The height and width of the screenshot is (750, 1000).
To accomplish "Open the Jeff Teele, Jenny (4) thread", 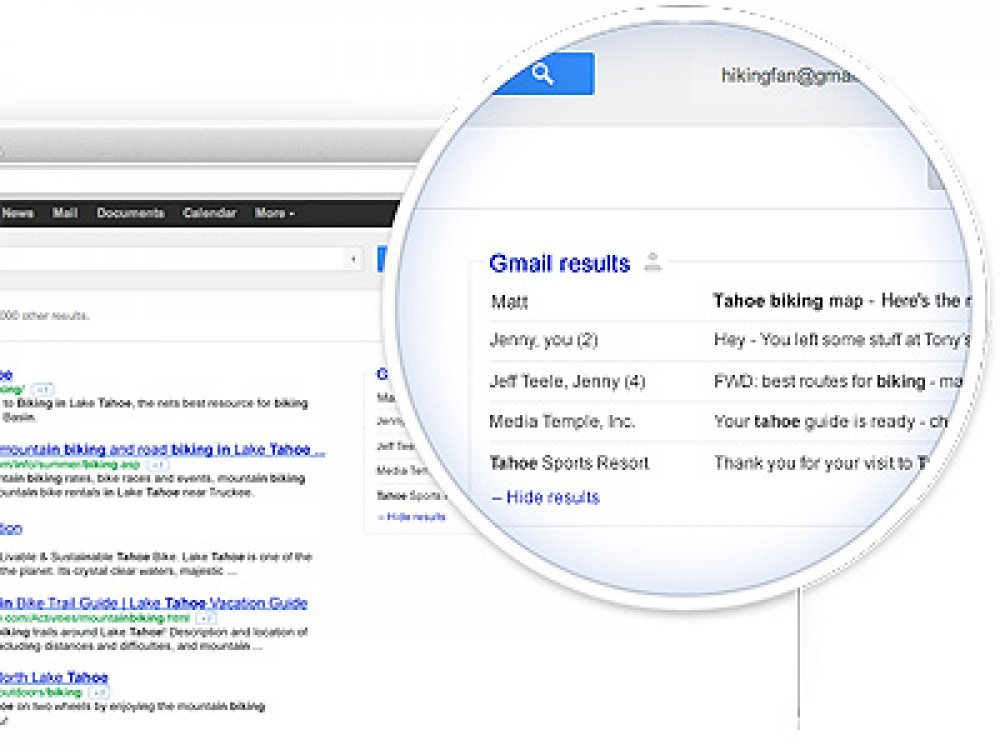I will tap(567, 381).
